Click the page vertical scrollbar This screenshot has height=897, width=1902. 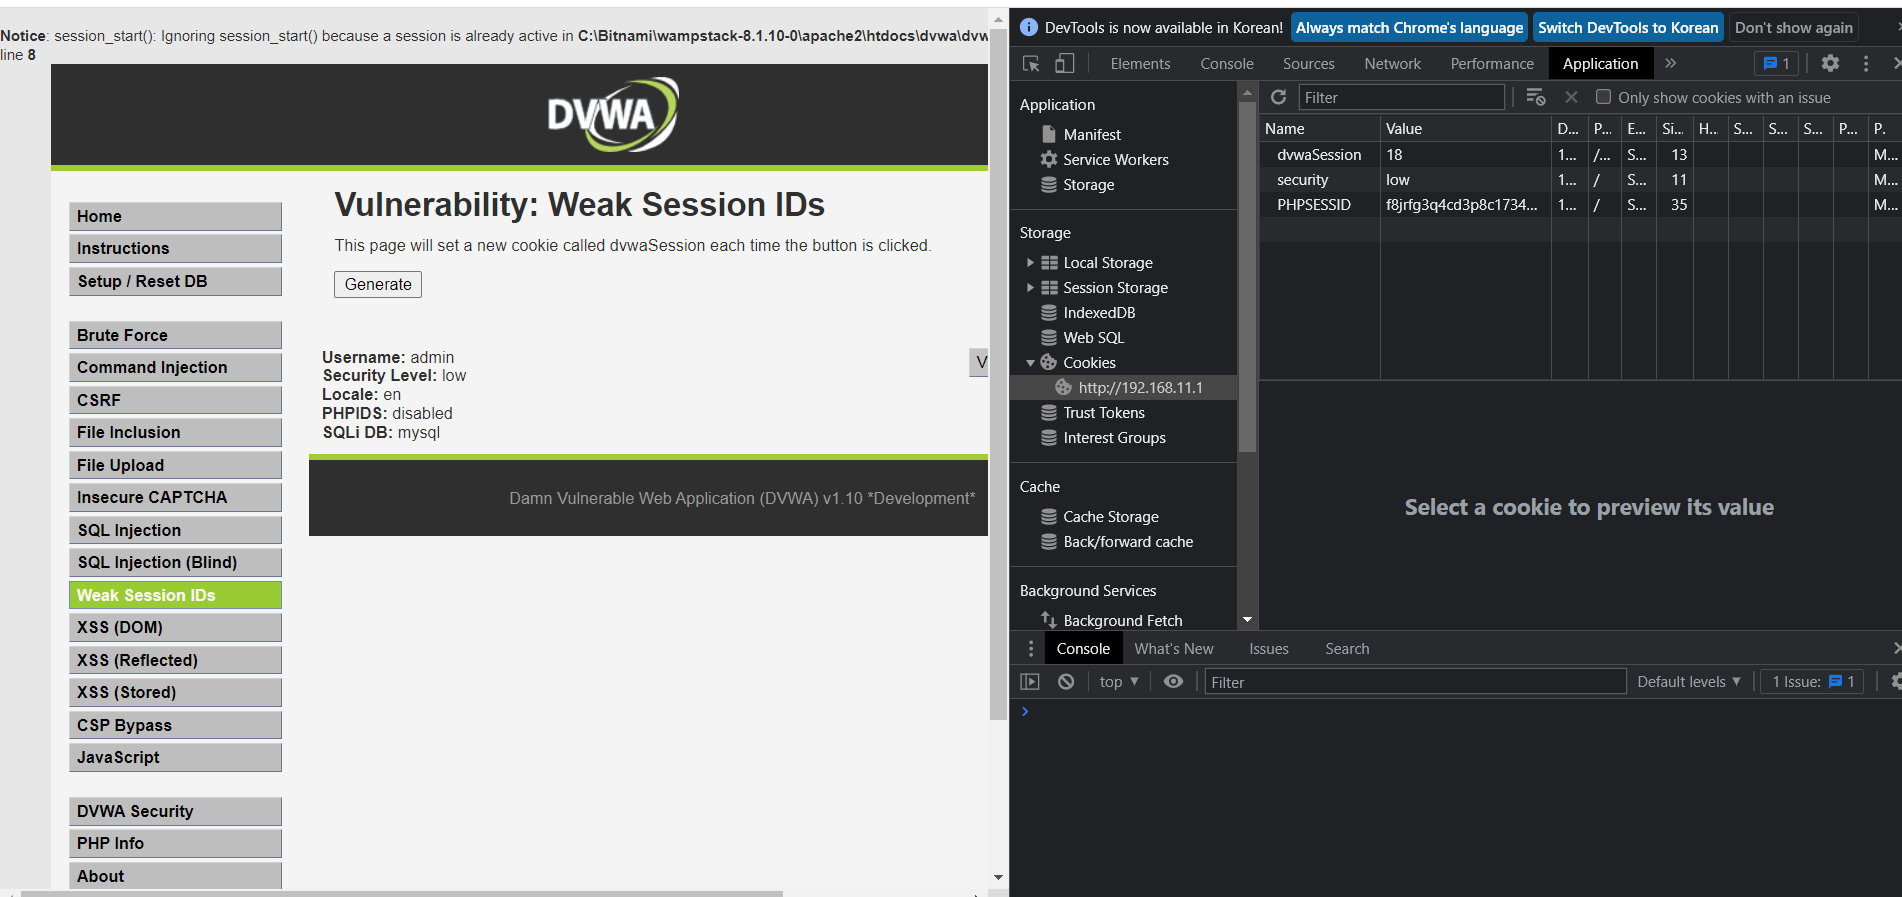998,372
